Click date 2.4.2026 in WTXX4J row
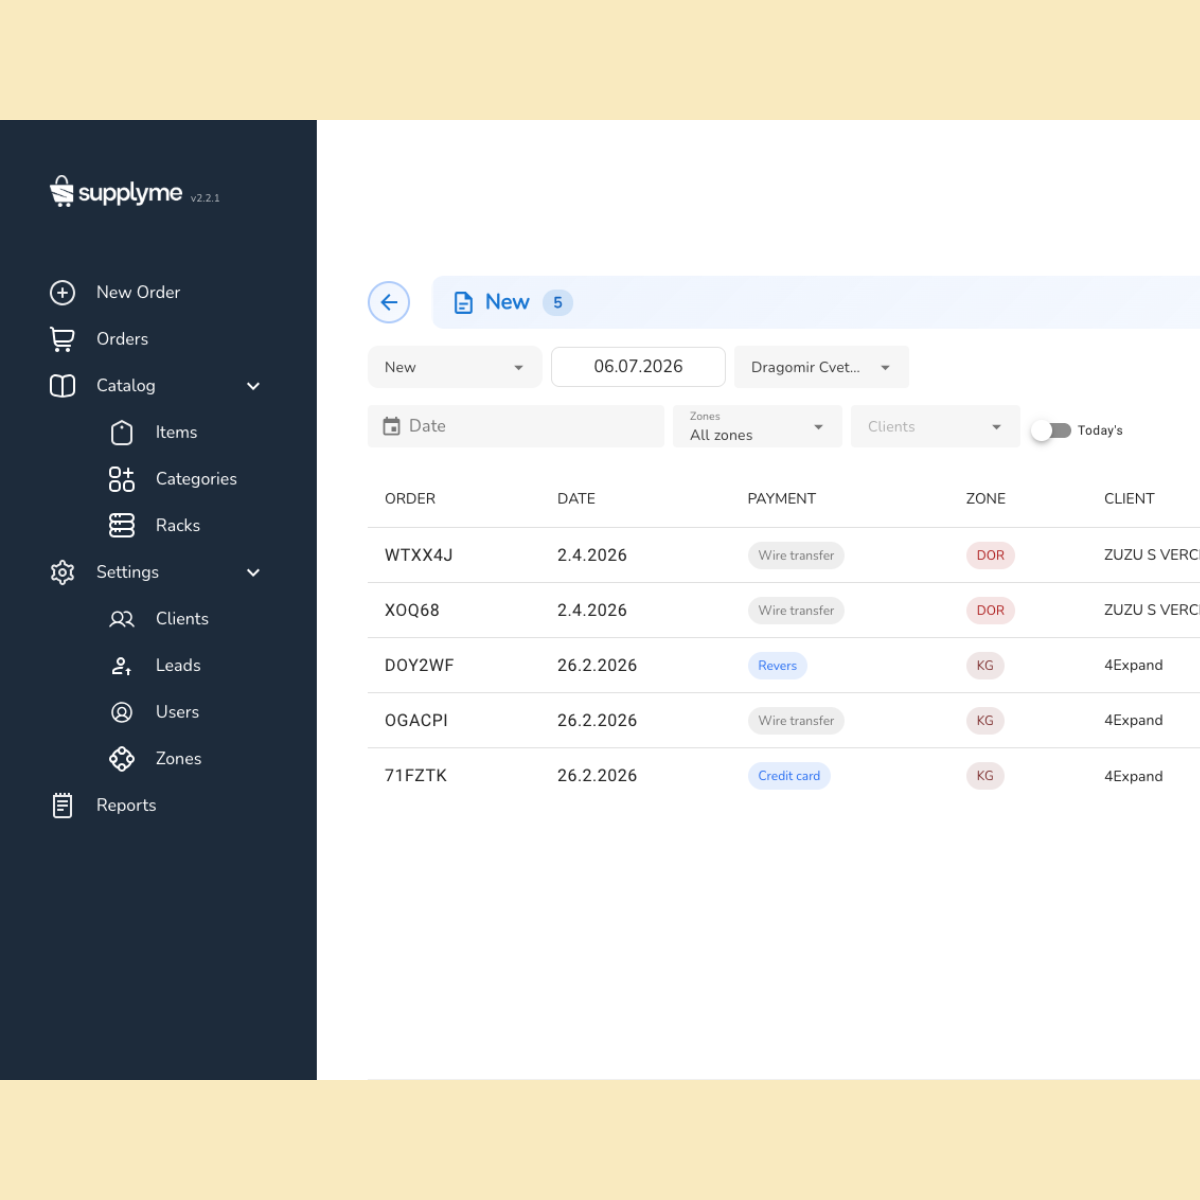This screenshot has height=1200, width=1200. [592, 555]
